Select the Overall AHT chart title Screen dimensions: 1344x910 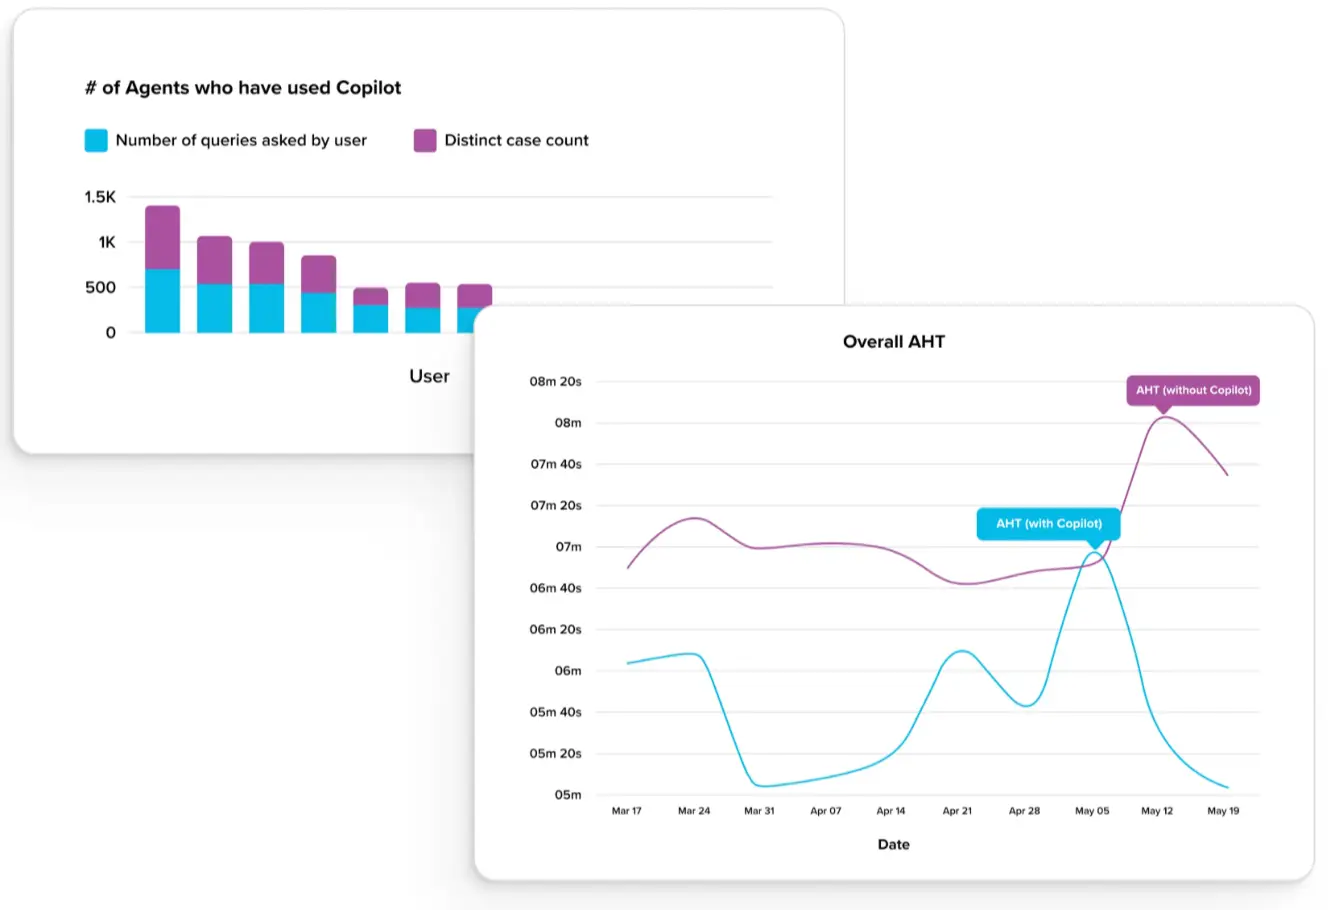(893, 341)
